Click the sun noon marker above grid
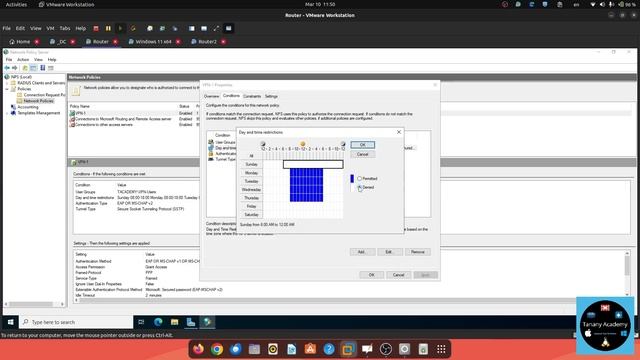Screen dimensions: 640x360 pos(302,144)
